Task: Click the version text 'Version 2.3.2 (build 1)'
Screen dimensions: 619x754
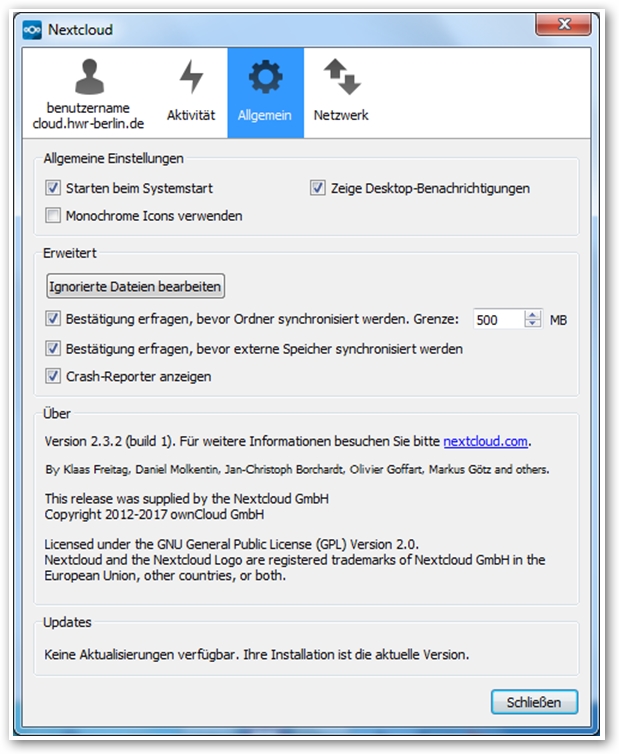Action: (x=110, y=441)
